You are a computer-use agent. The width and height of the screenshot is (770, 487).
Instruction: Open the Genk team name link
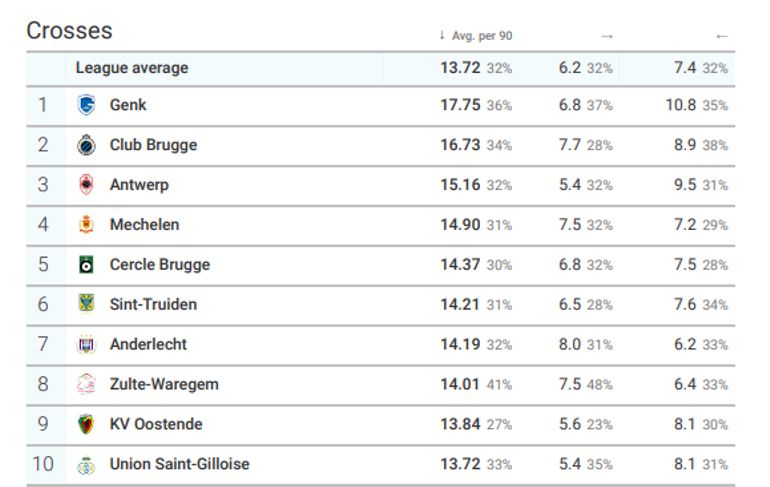click(128, 105)
